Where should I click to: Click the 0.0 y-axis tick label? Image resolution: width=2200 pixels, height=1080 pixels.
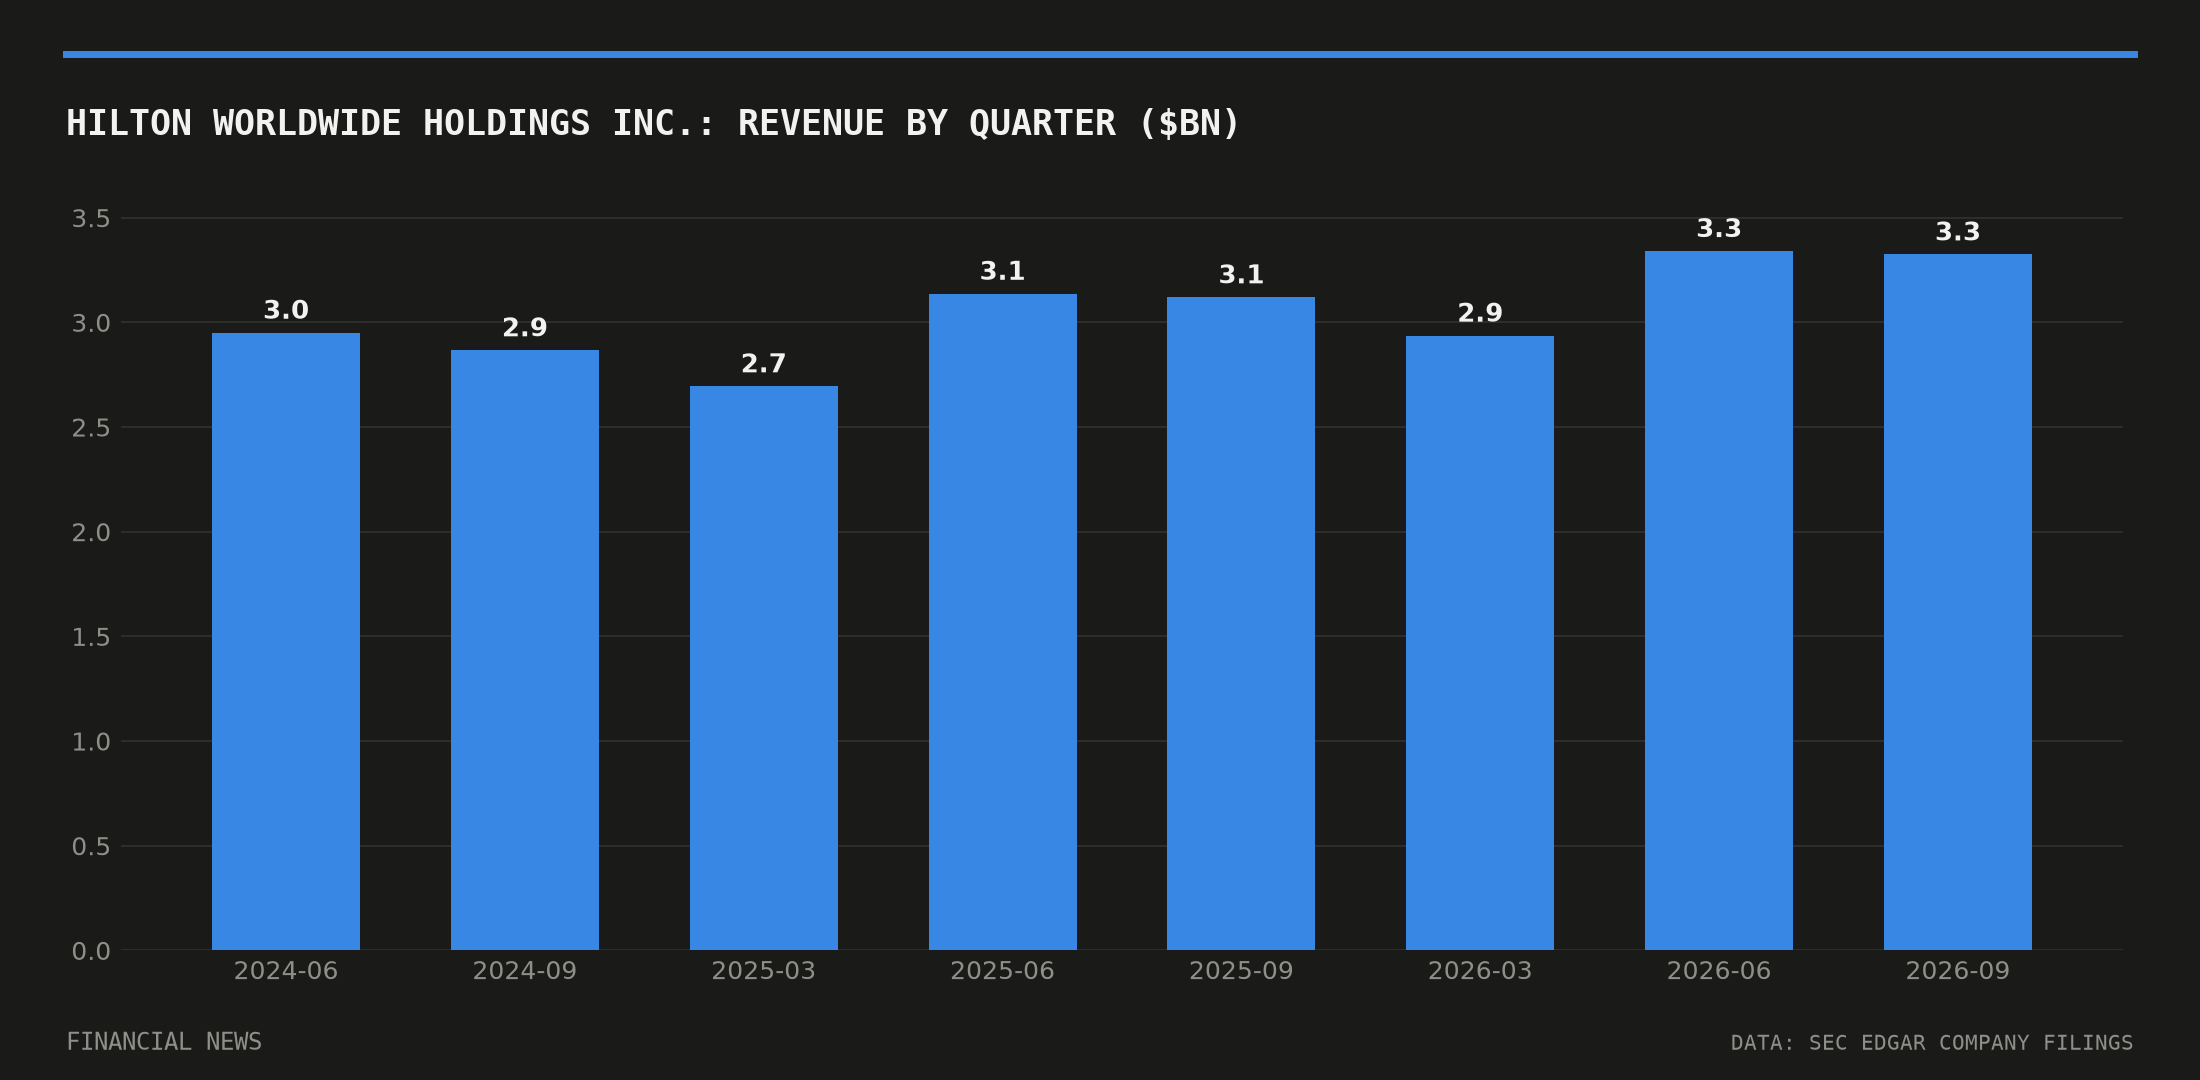pyautogui.click(x=91, y=951)
